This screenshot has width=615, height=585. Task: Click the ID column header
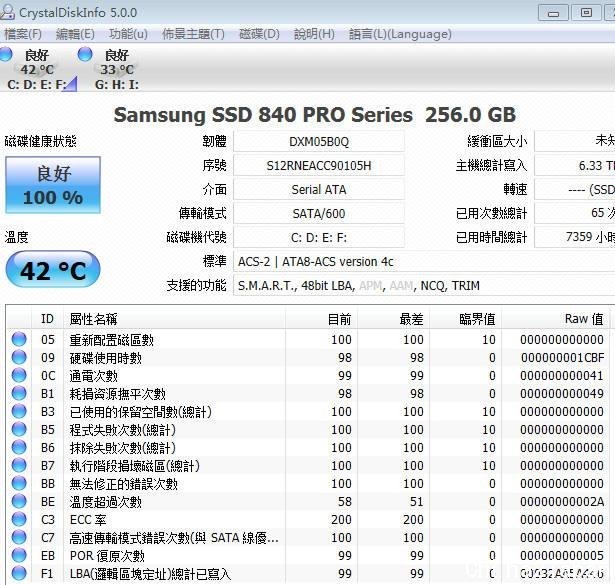tap(47, 319)
